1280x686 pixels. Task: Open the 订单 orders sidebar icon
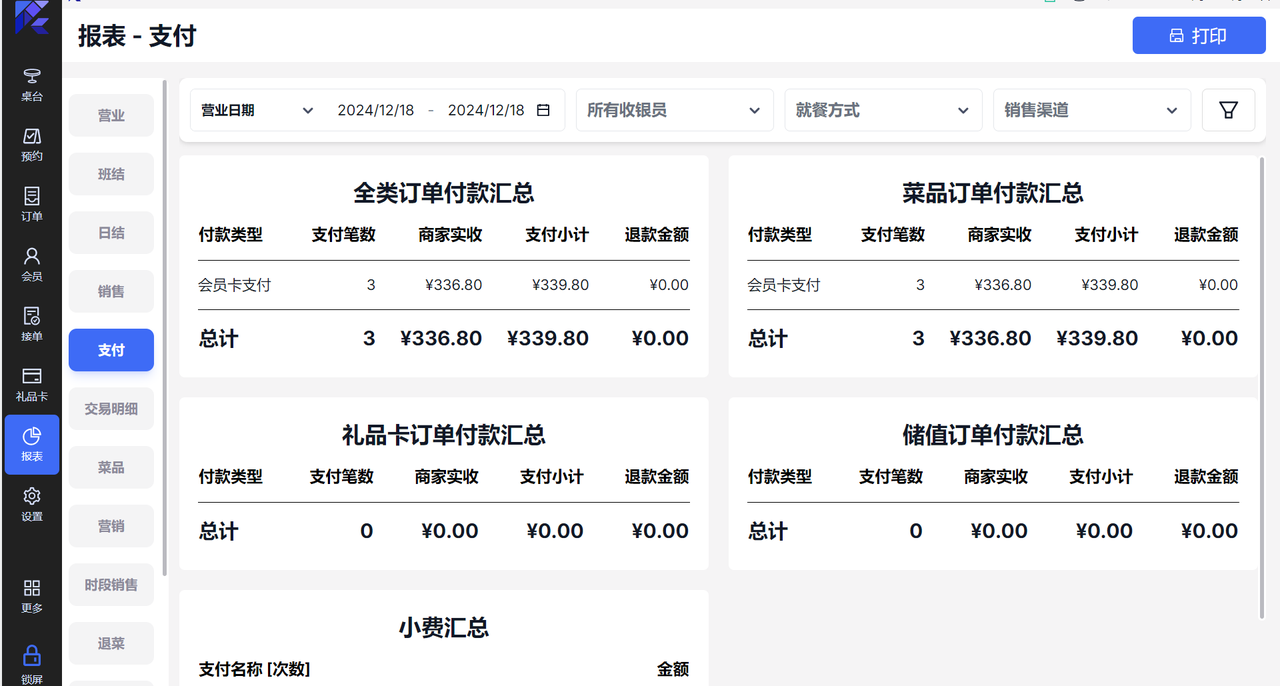(x=32, y=204)
